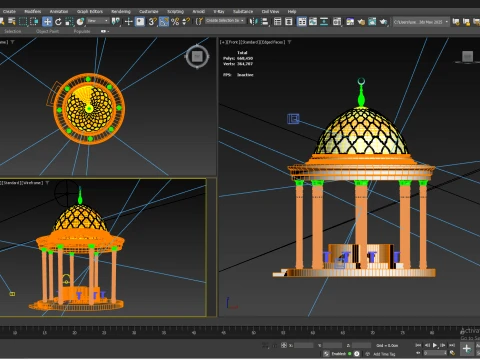Screen dimensions: 480x360
Task: Open the Schematic View icon
Action: (324, 22)
